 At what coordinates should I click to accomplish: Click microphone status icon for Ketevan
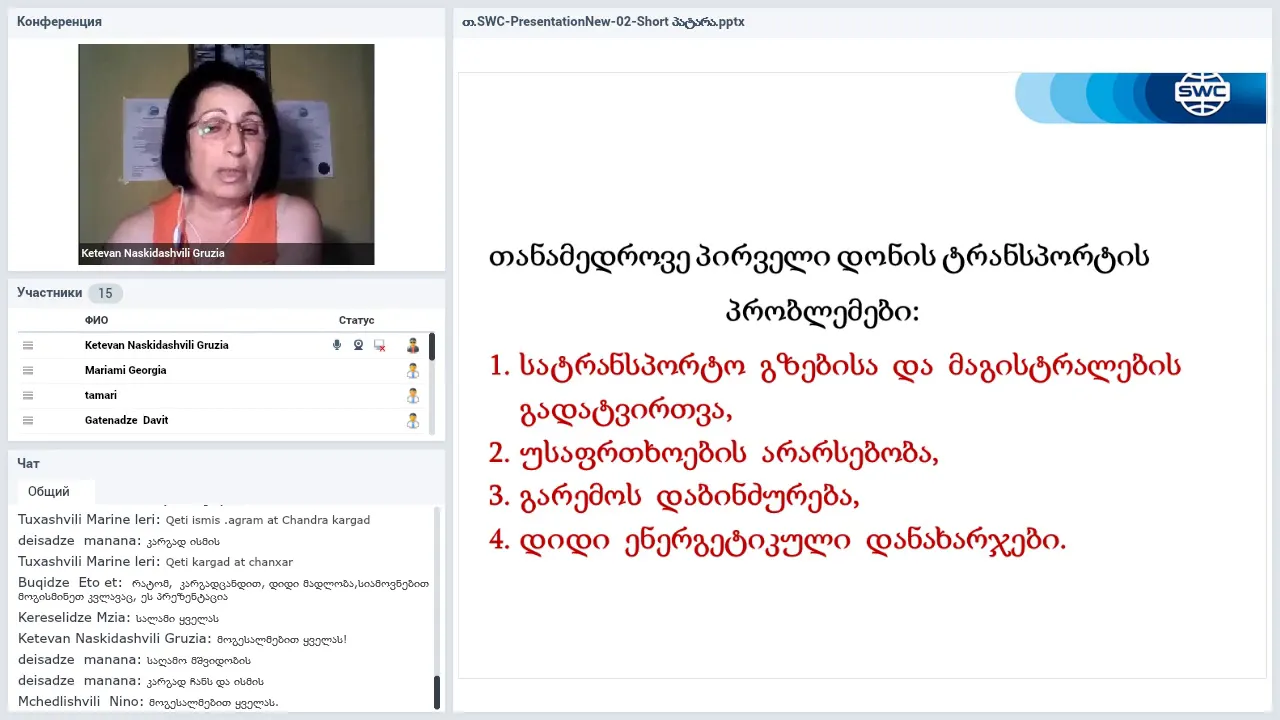point(337,345)
